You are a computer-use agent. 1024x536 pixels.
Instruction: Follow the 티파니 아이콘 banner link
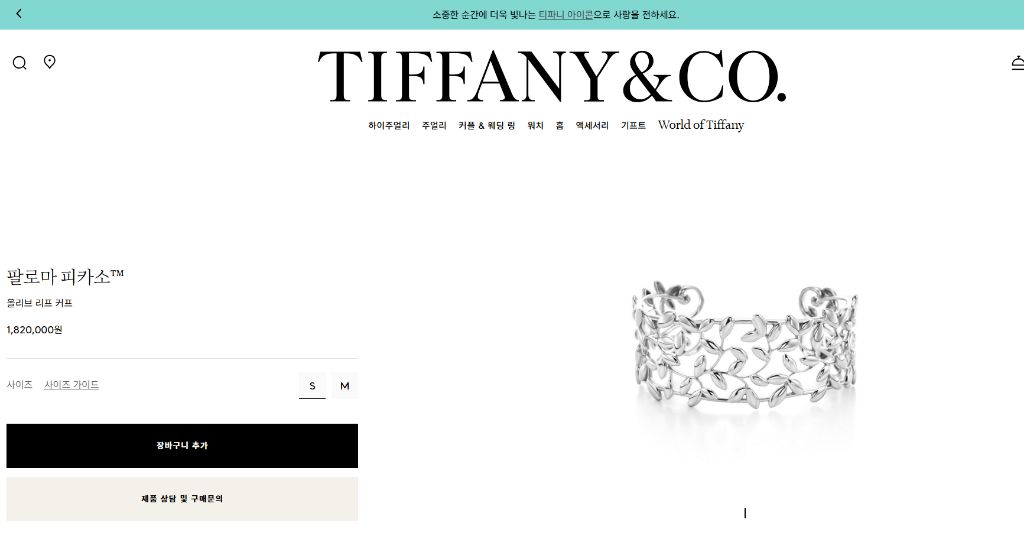566,14
